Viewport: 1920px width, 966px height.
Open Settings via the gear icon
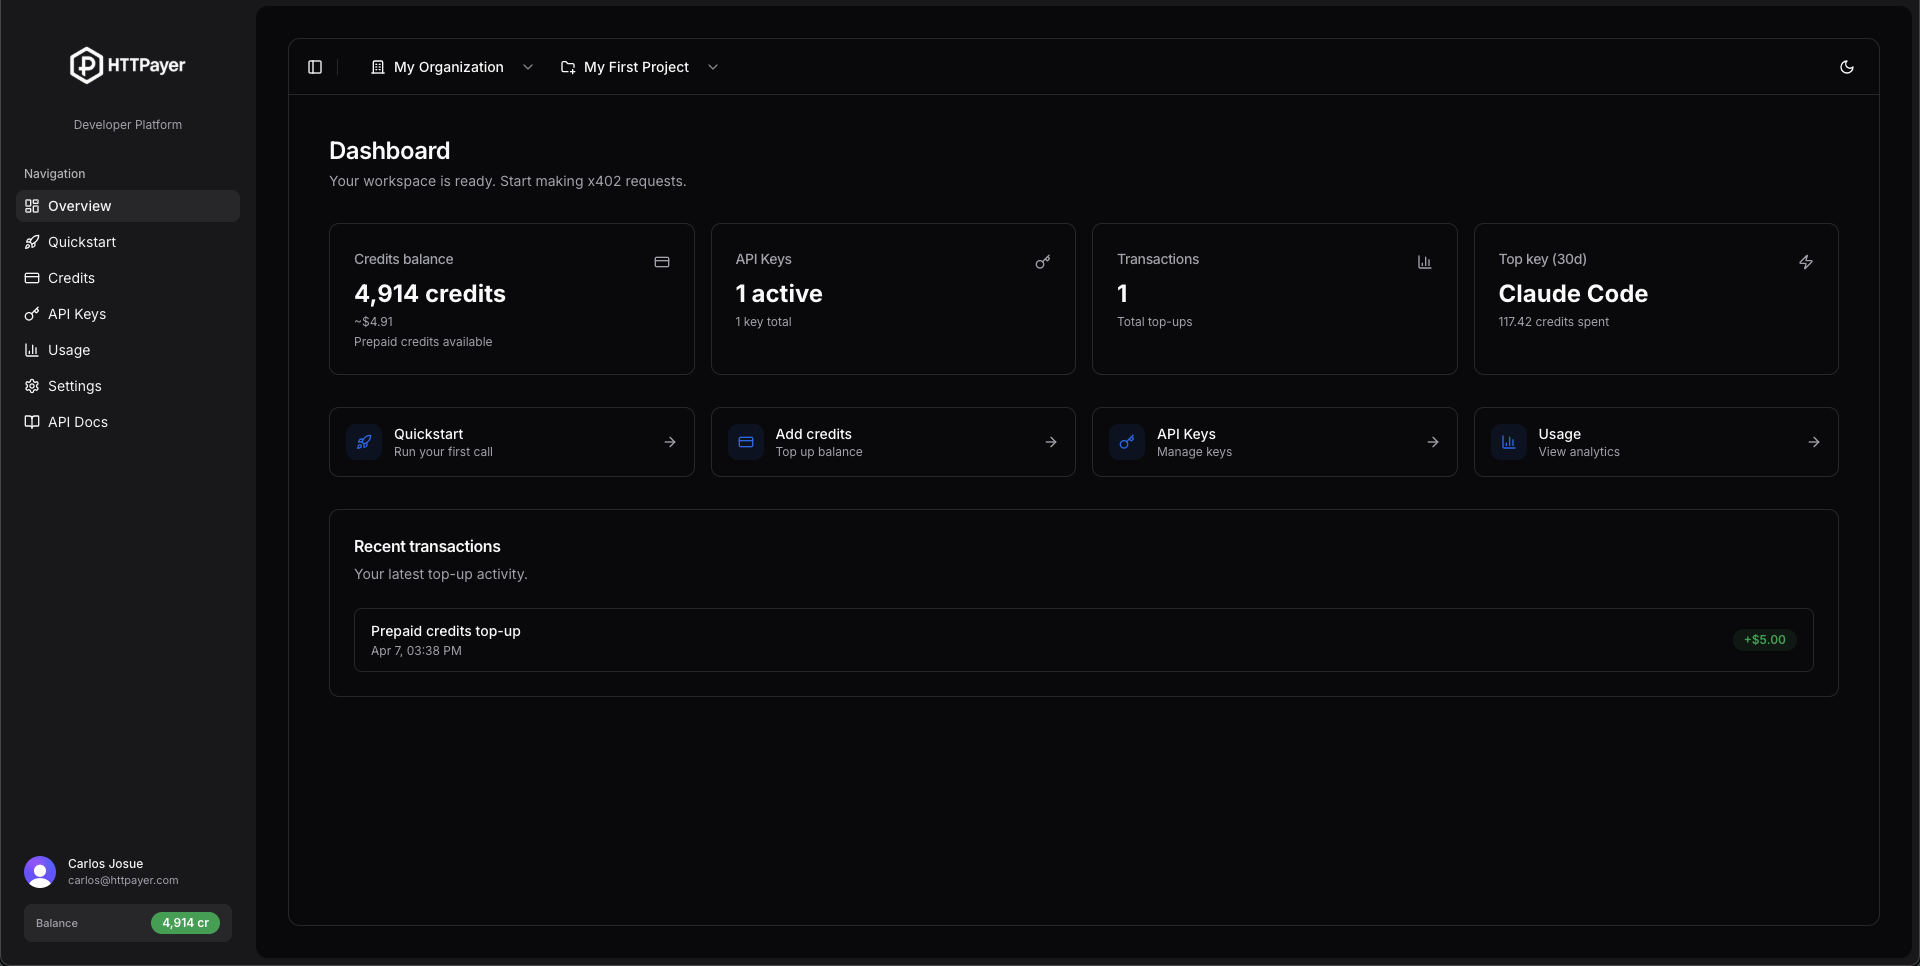(32, 386)
